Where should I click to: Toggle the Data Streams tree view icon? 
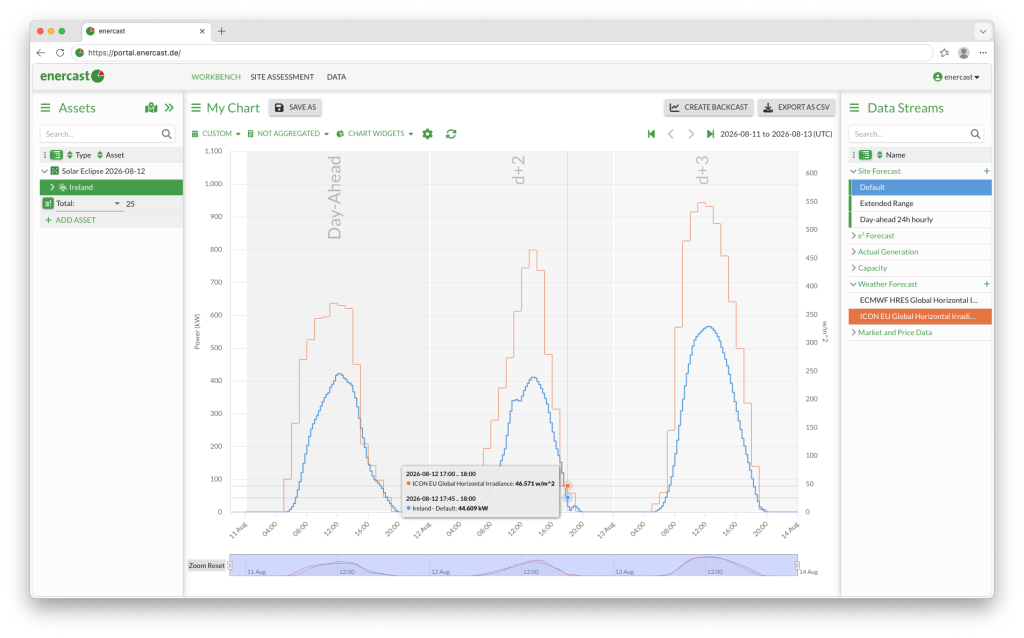(x=865, y=155)
